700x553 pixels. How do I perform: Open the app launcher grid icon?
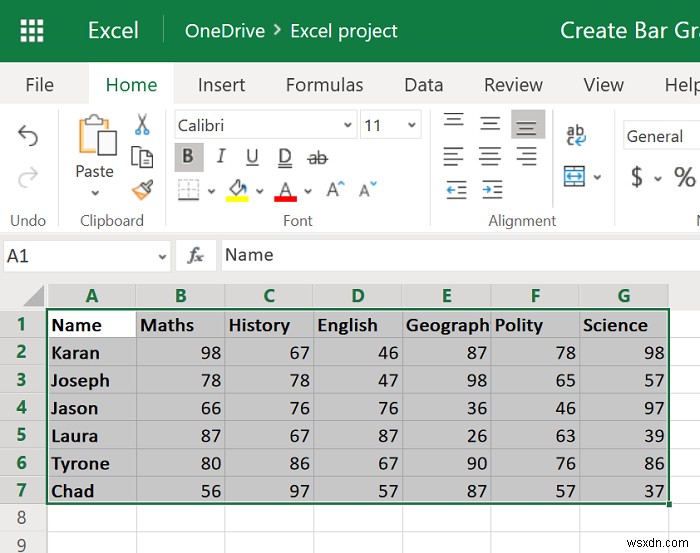click(32, 30)
